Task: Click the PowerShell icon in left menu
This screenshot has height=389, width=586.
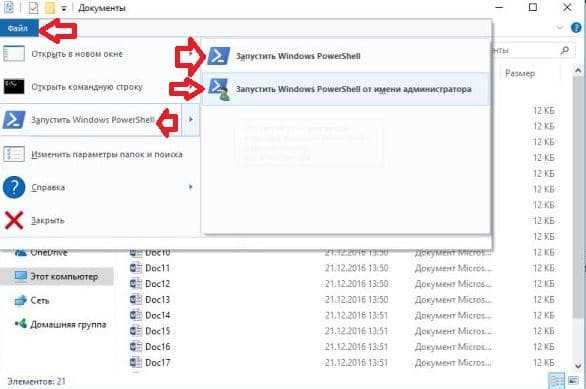Action: [14, 120]
